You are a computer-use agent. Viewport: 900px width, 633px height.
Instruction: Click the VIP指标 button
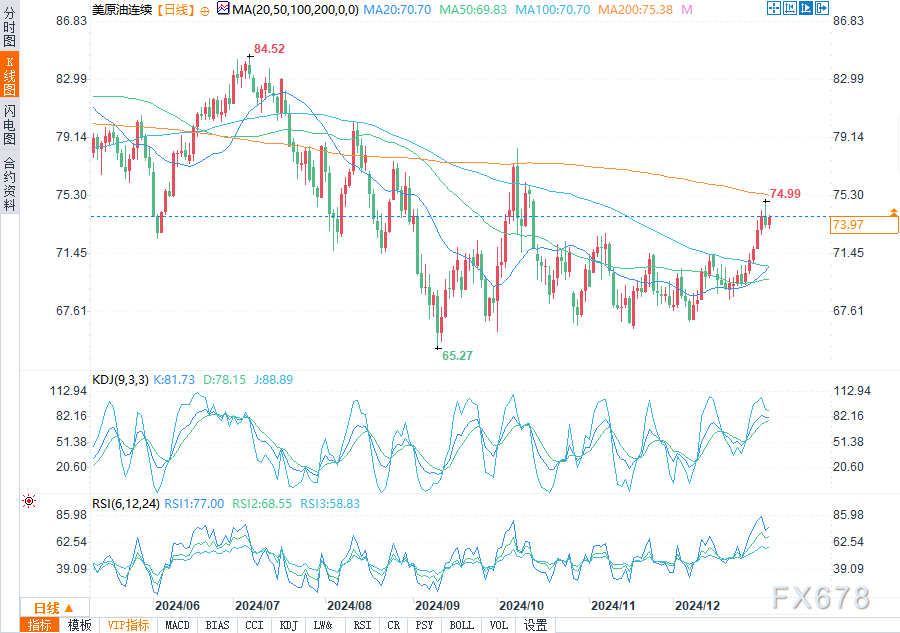[128, 625]
